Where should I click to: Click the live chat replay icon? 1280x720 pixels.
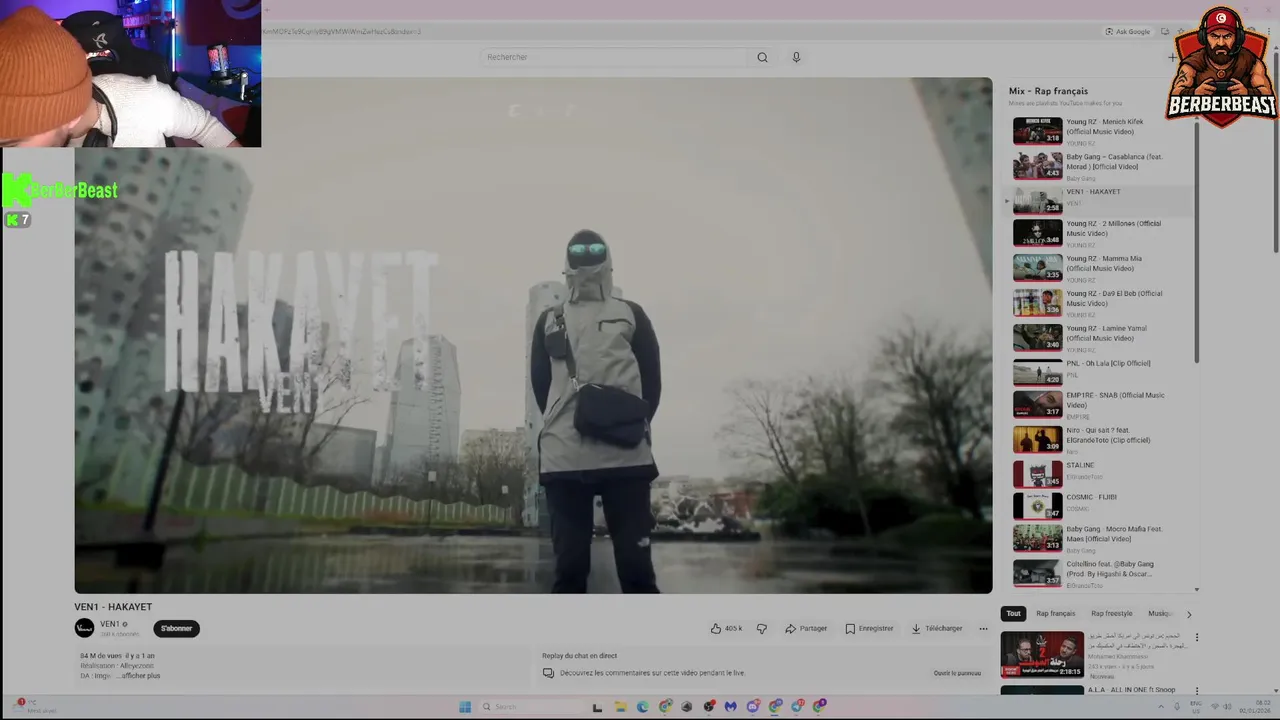548,673
